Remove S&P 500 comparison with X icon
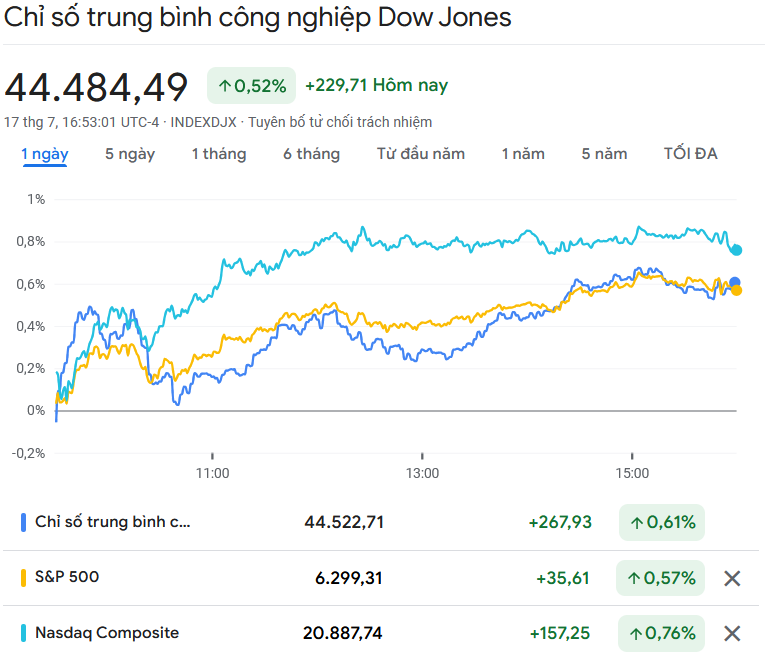Image resolution: width=765 pixels, height=657 pixels. [732, 578]
